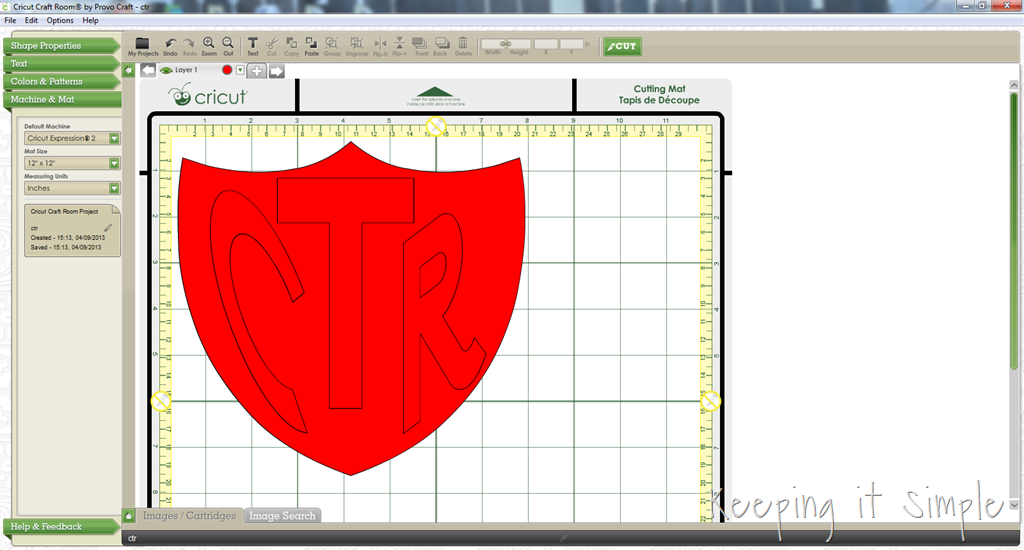This screenshot has height=550, width=1024.
Task: Open the Measuring Units dropdown
Action: (x=72, y=188)
